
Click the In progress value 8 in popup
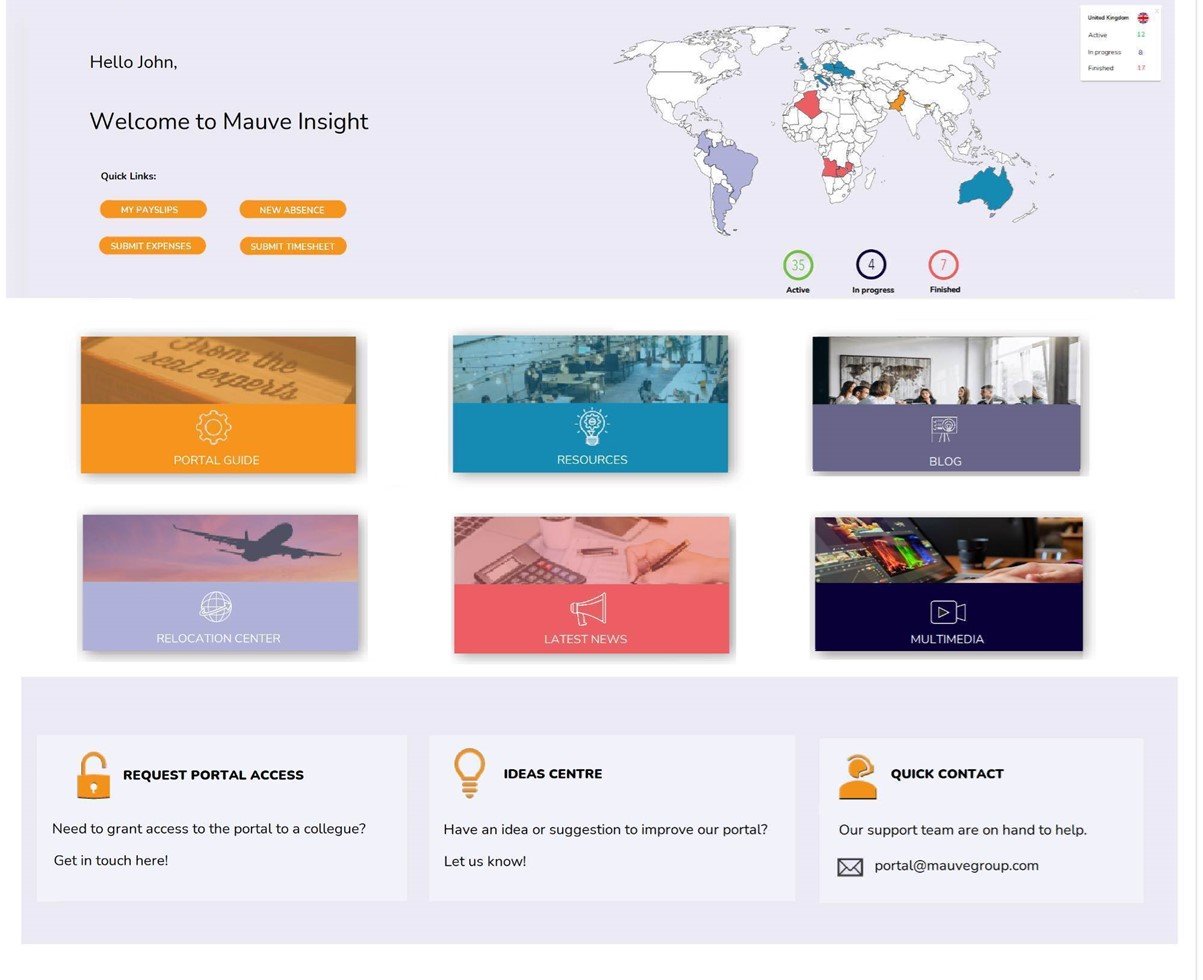1140,52
